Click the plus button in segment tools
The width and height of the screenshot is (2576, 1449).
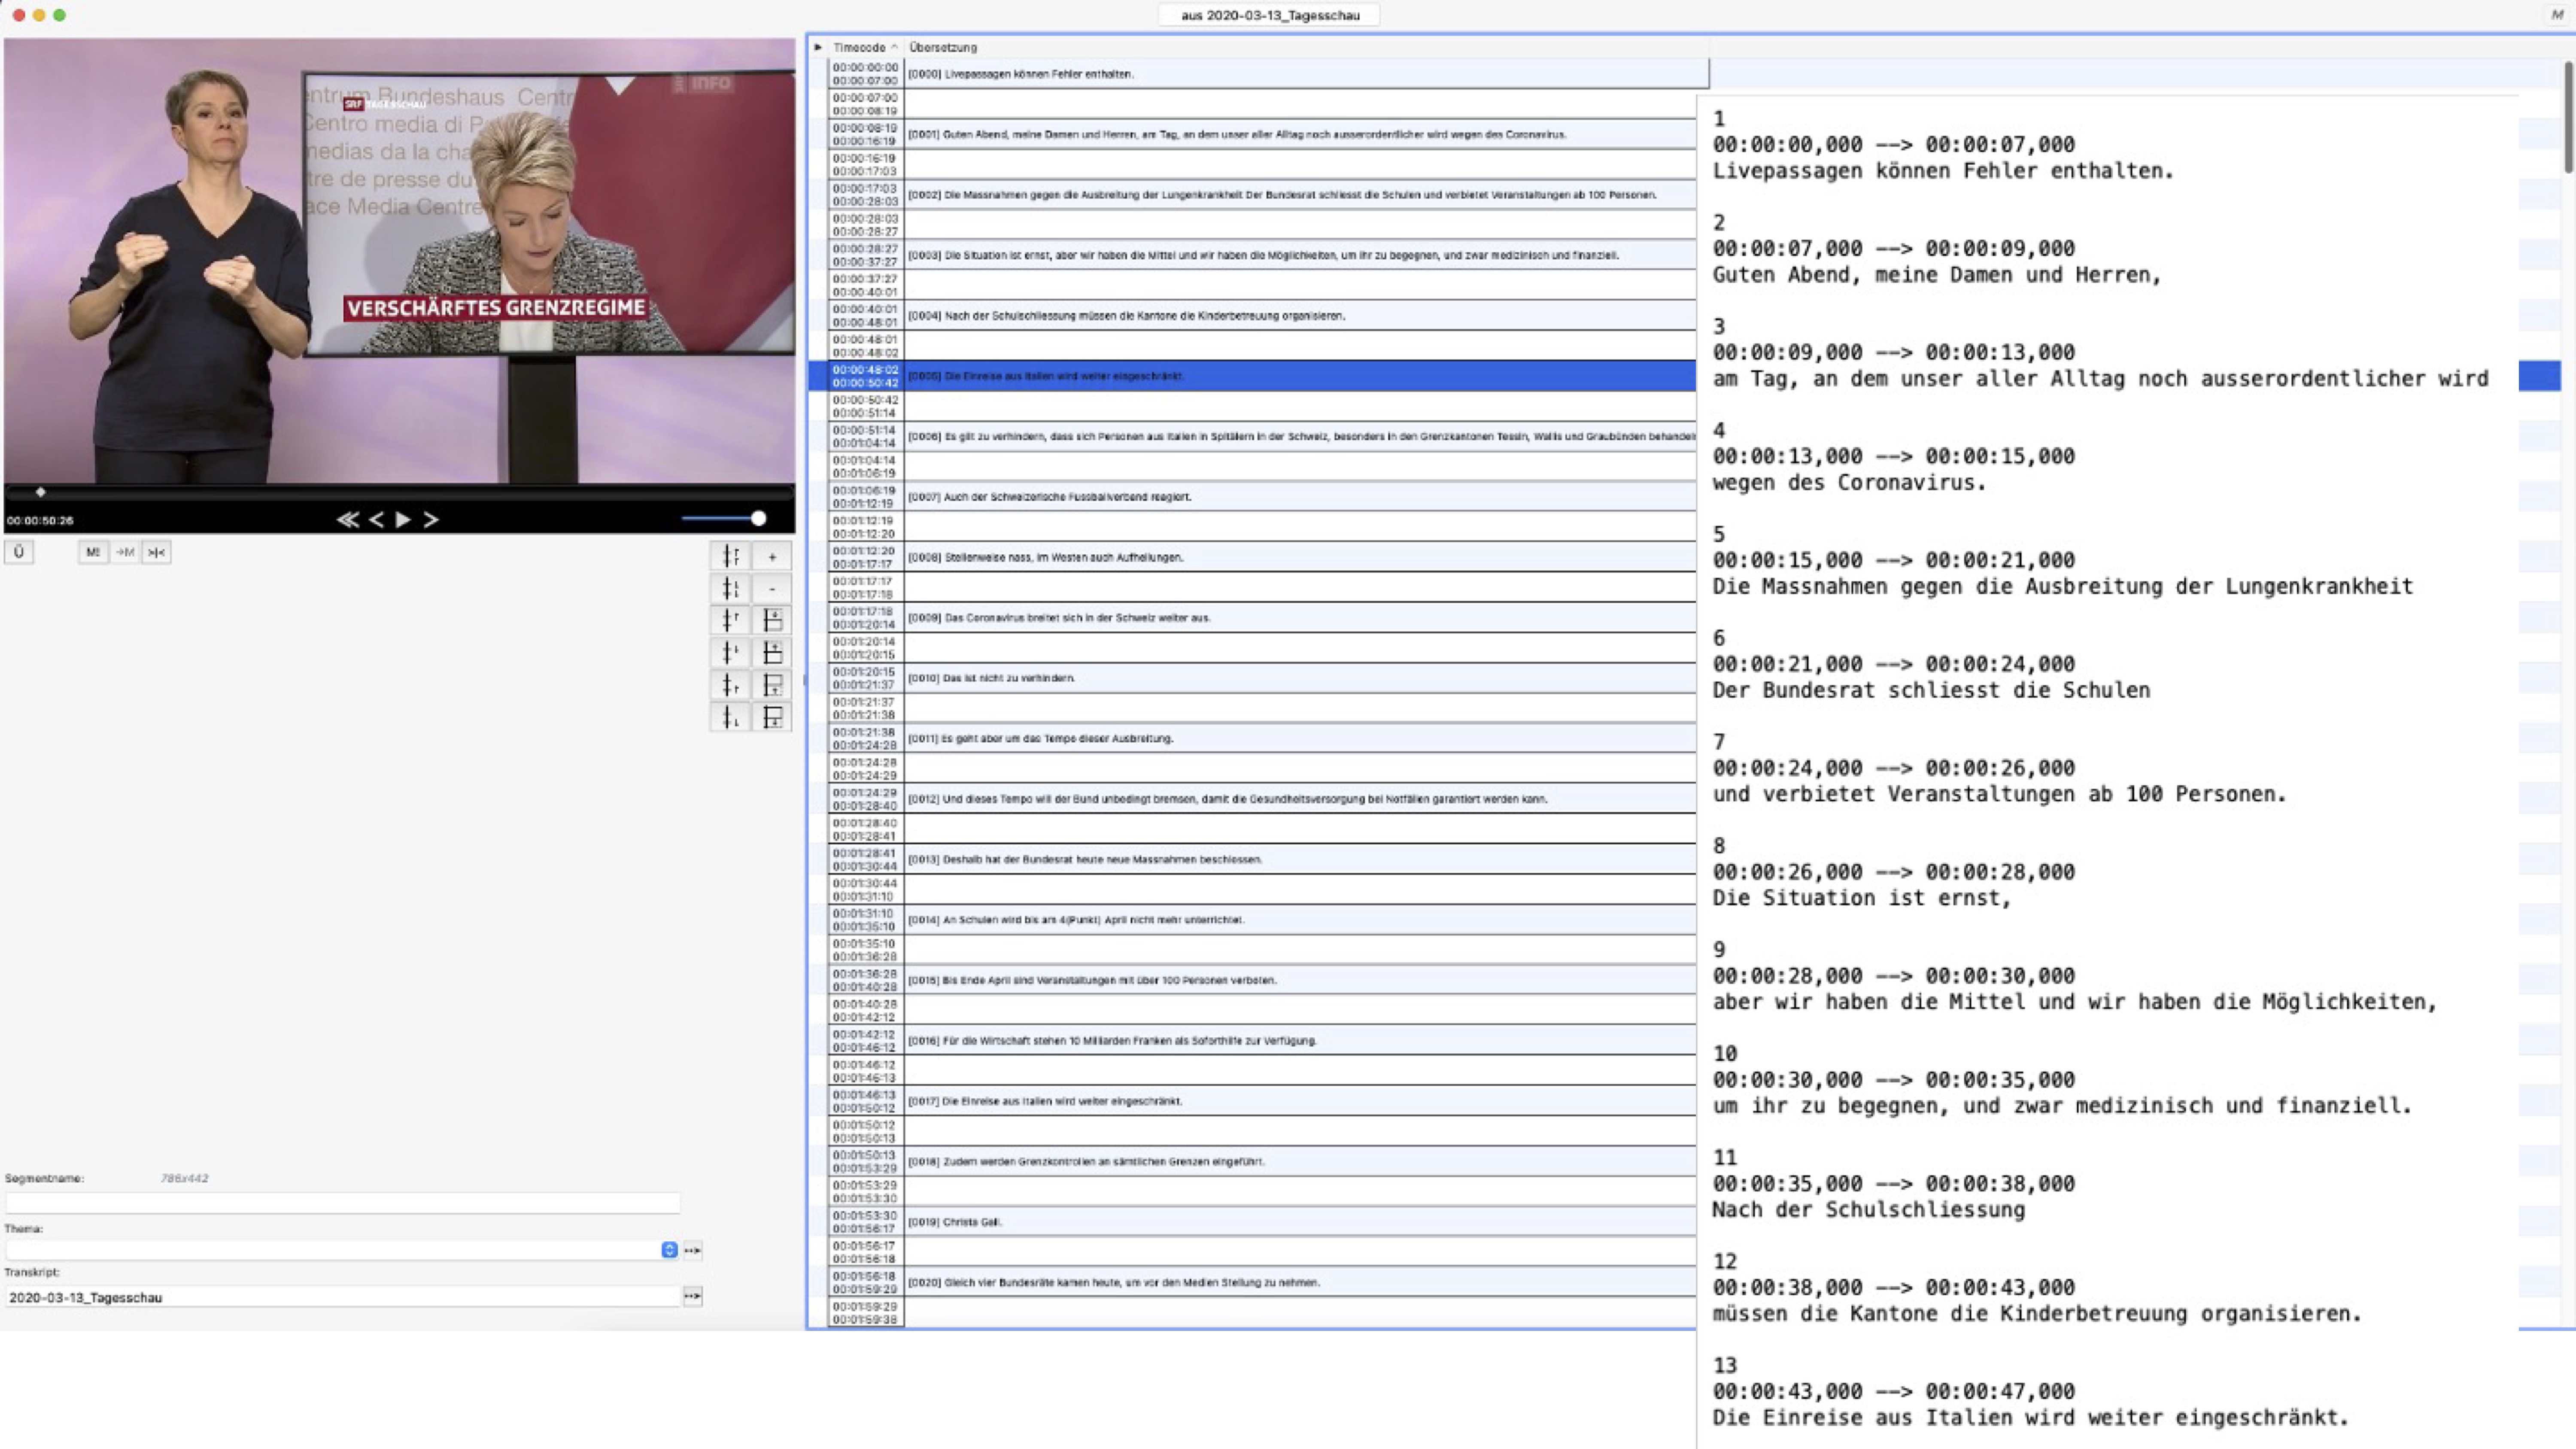pyautogui.click(x=772, y=557)
